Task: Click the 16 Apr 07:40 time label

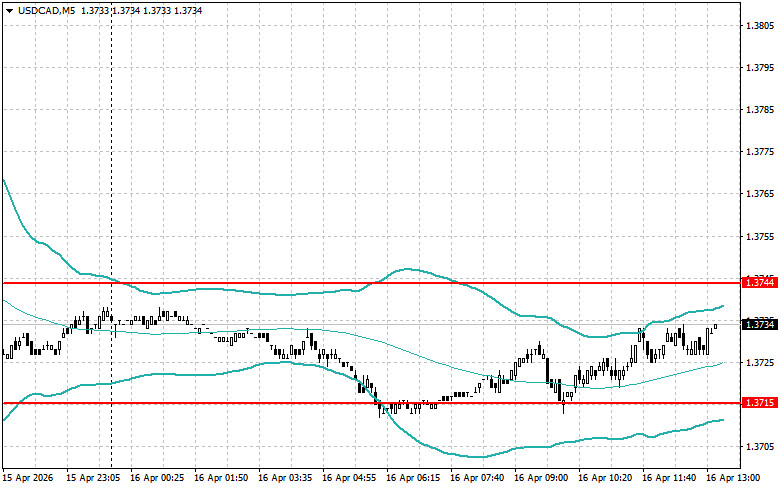Action: pyautogui.click(x=477, y=478)
